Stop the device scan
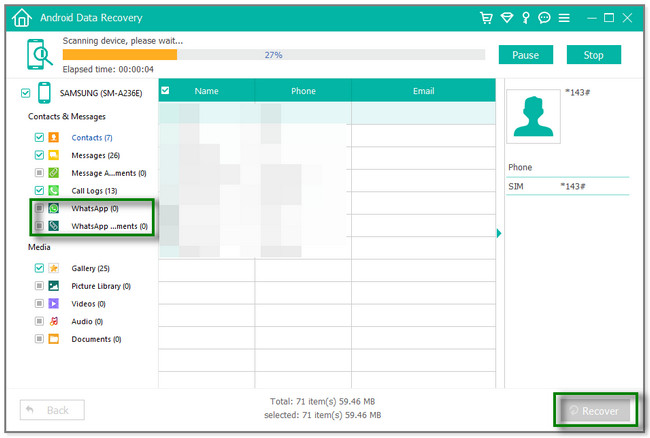The height and width of the screenshot is (438, 650). pos(594,55)
